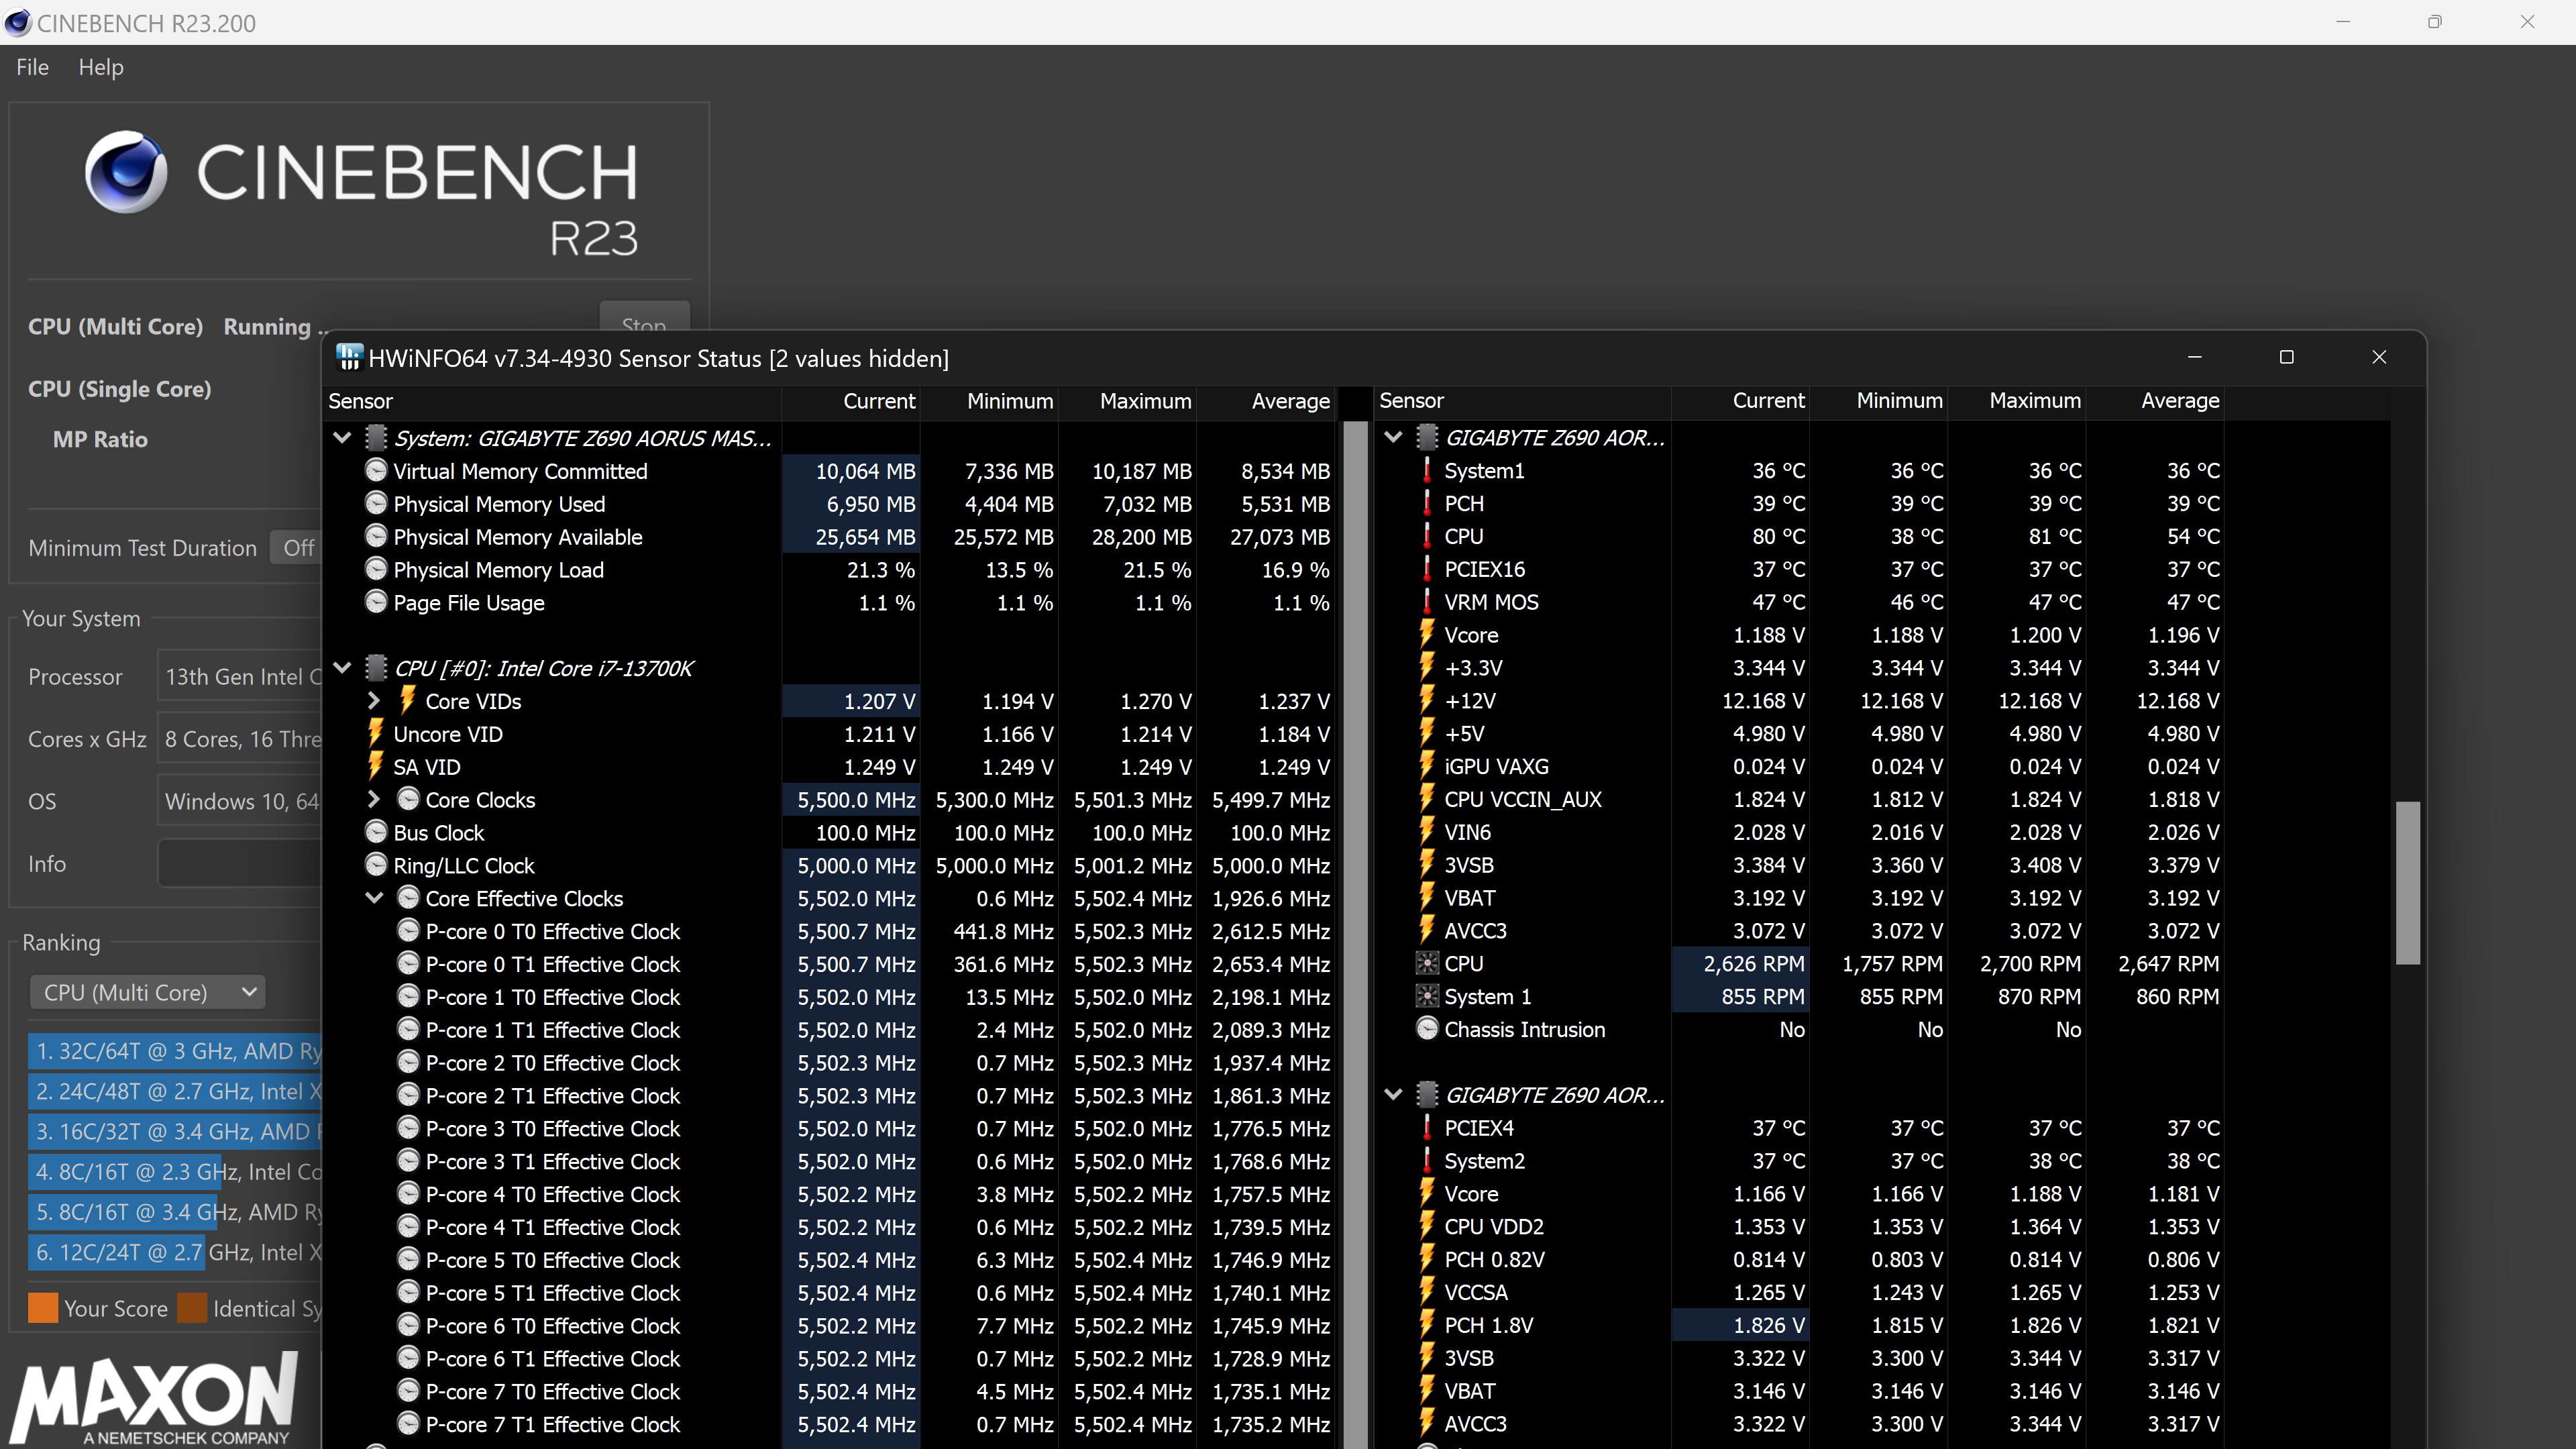The height and width of the screenshot is (1449, 2576).
Task: Click the lightning icon beside iGPU VAXG
Action: pos(1427,766)
